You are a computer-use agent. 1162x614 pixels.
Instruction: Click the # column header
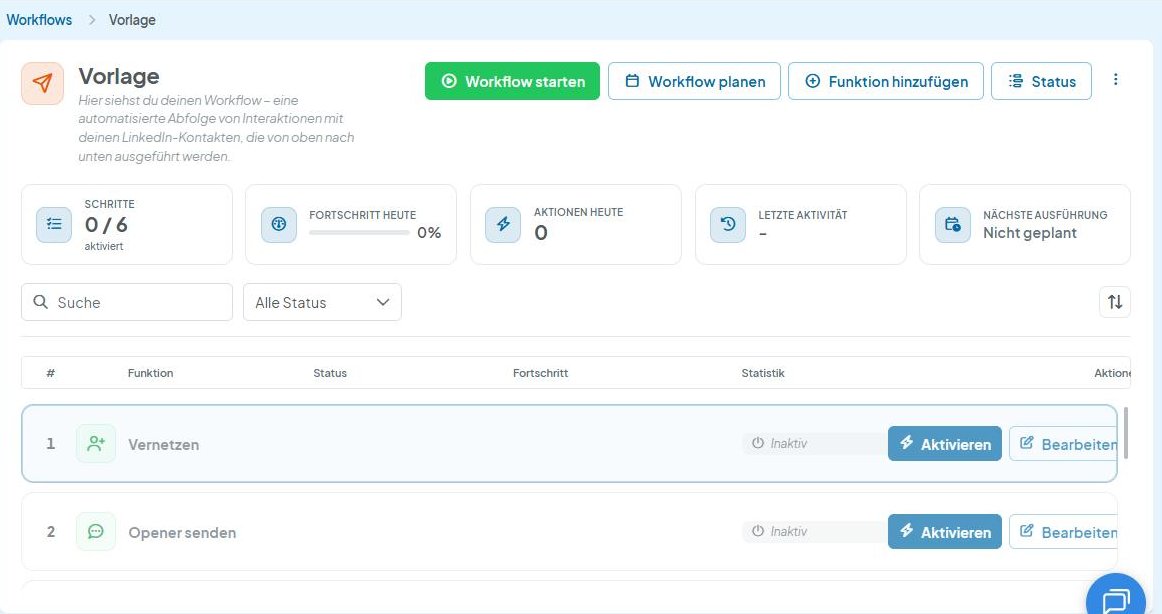(50, 373)
